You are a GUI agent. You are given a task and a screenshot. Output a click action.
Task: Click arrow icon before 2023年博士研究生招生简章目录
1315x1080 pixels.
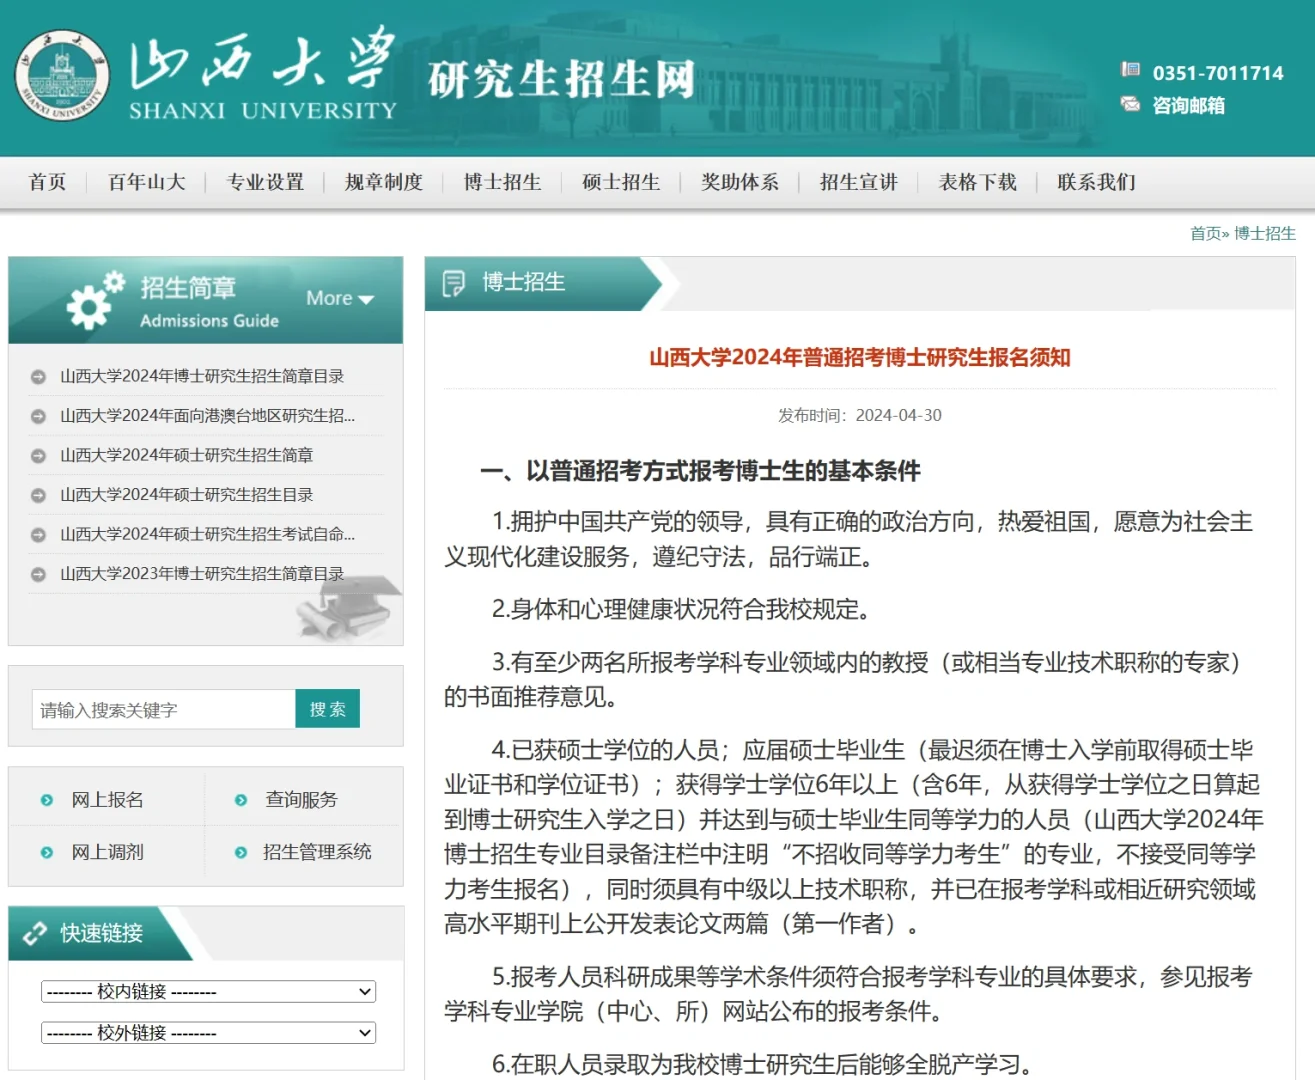(38, 574)
